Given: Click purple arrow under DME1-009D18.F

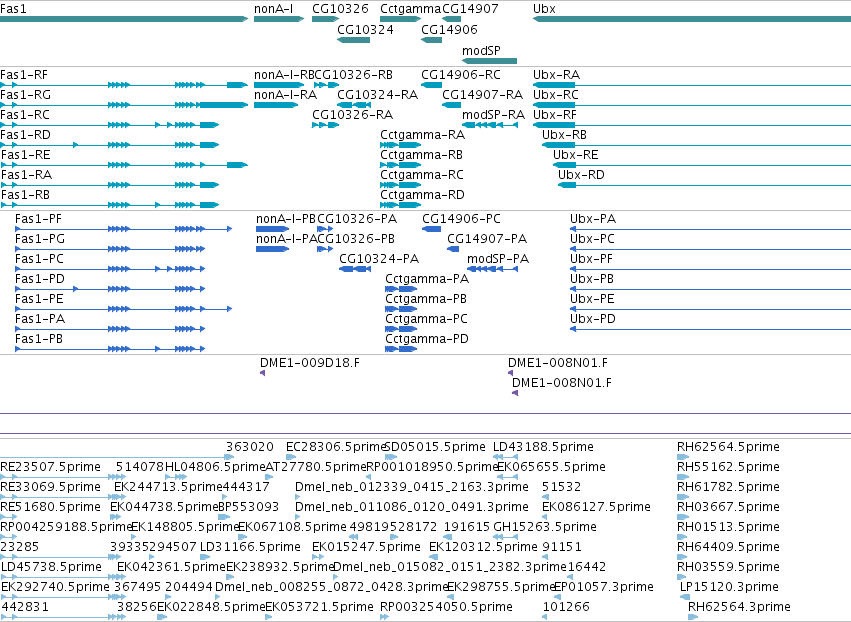Looking at the screenshot, I should coord(262,373).
